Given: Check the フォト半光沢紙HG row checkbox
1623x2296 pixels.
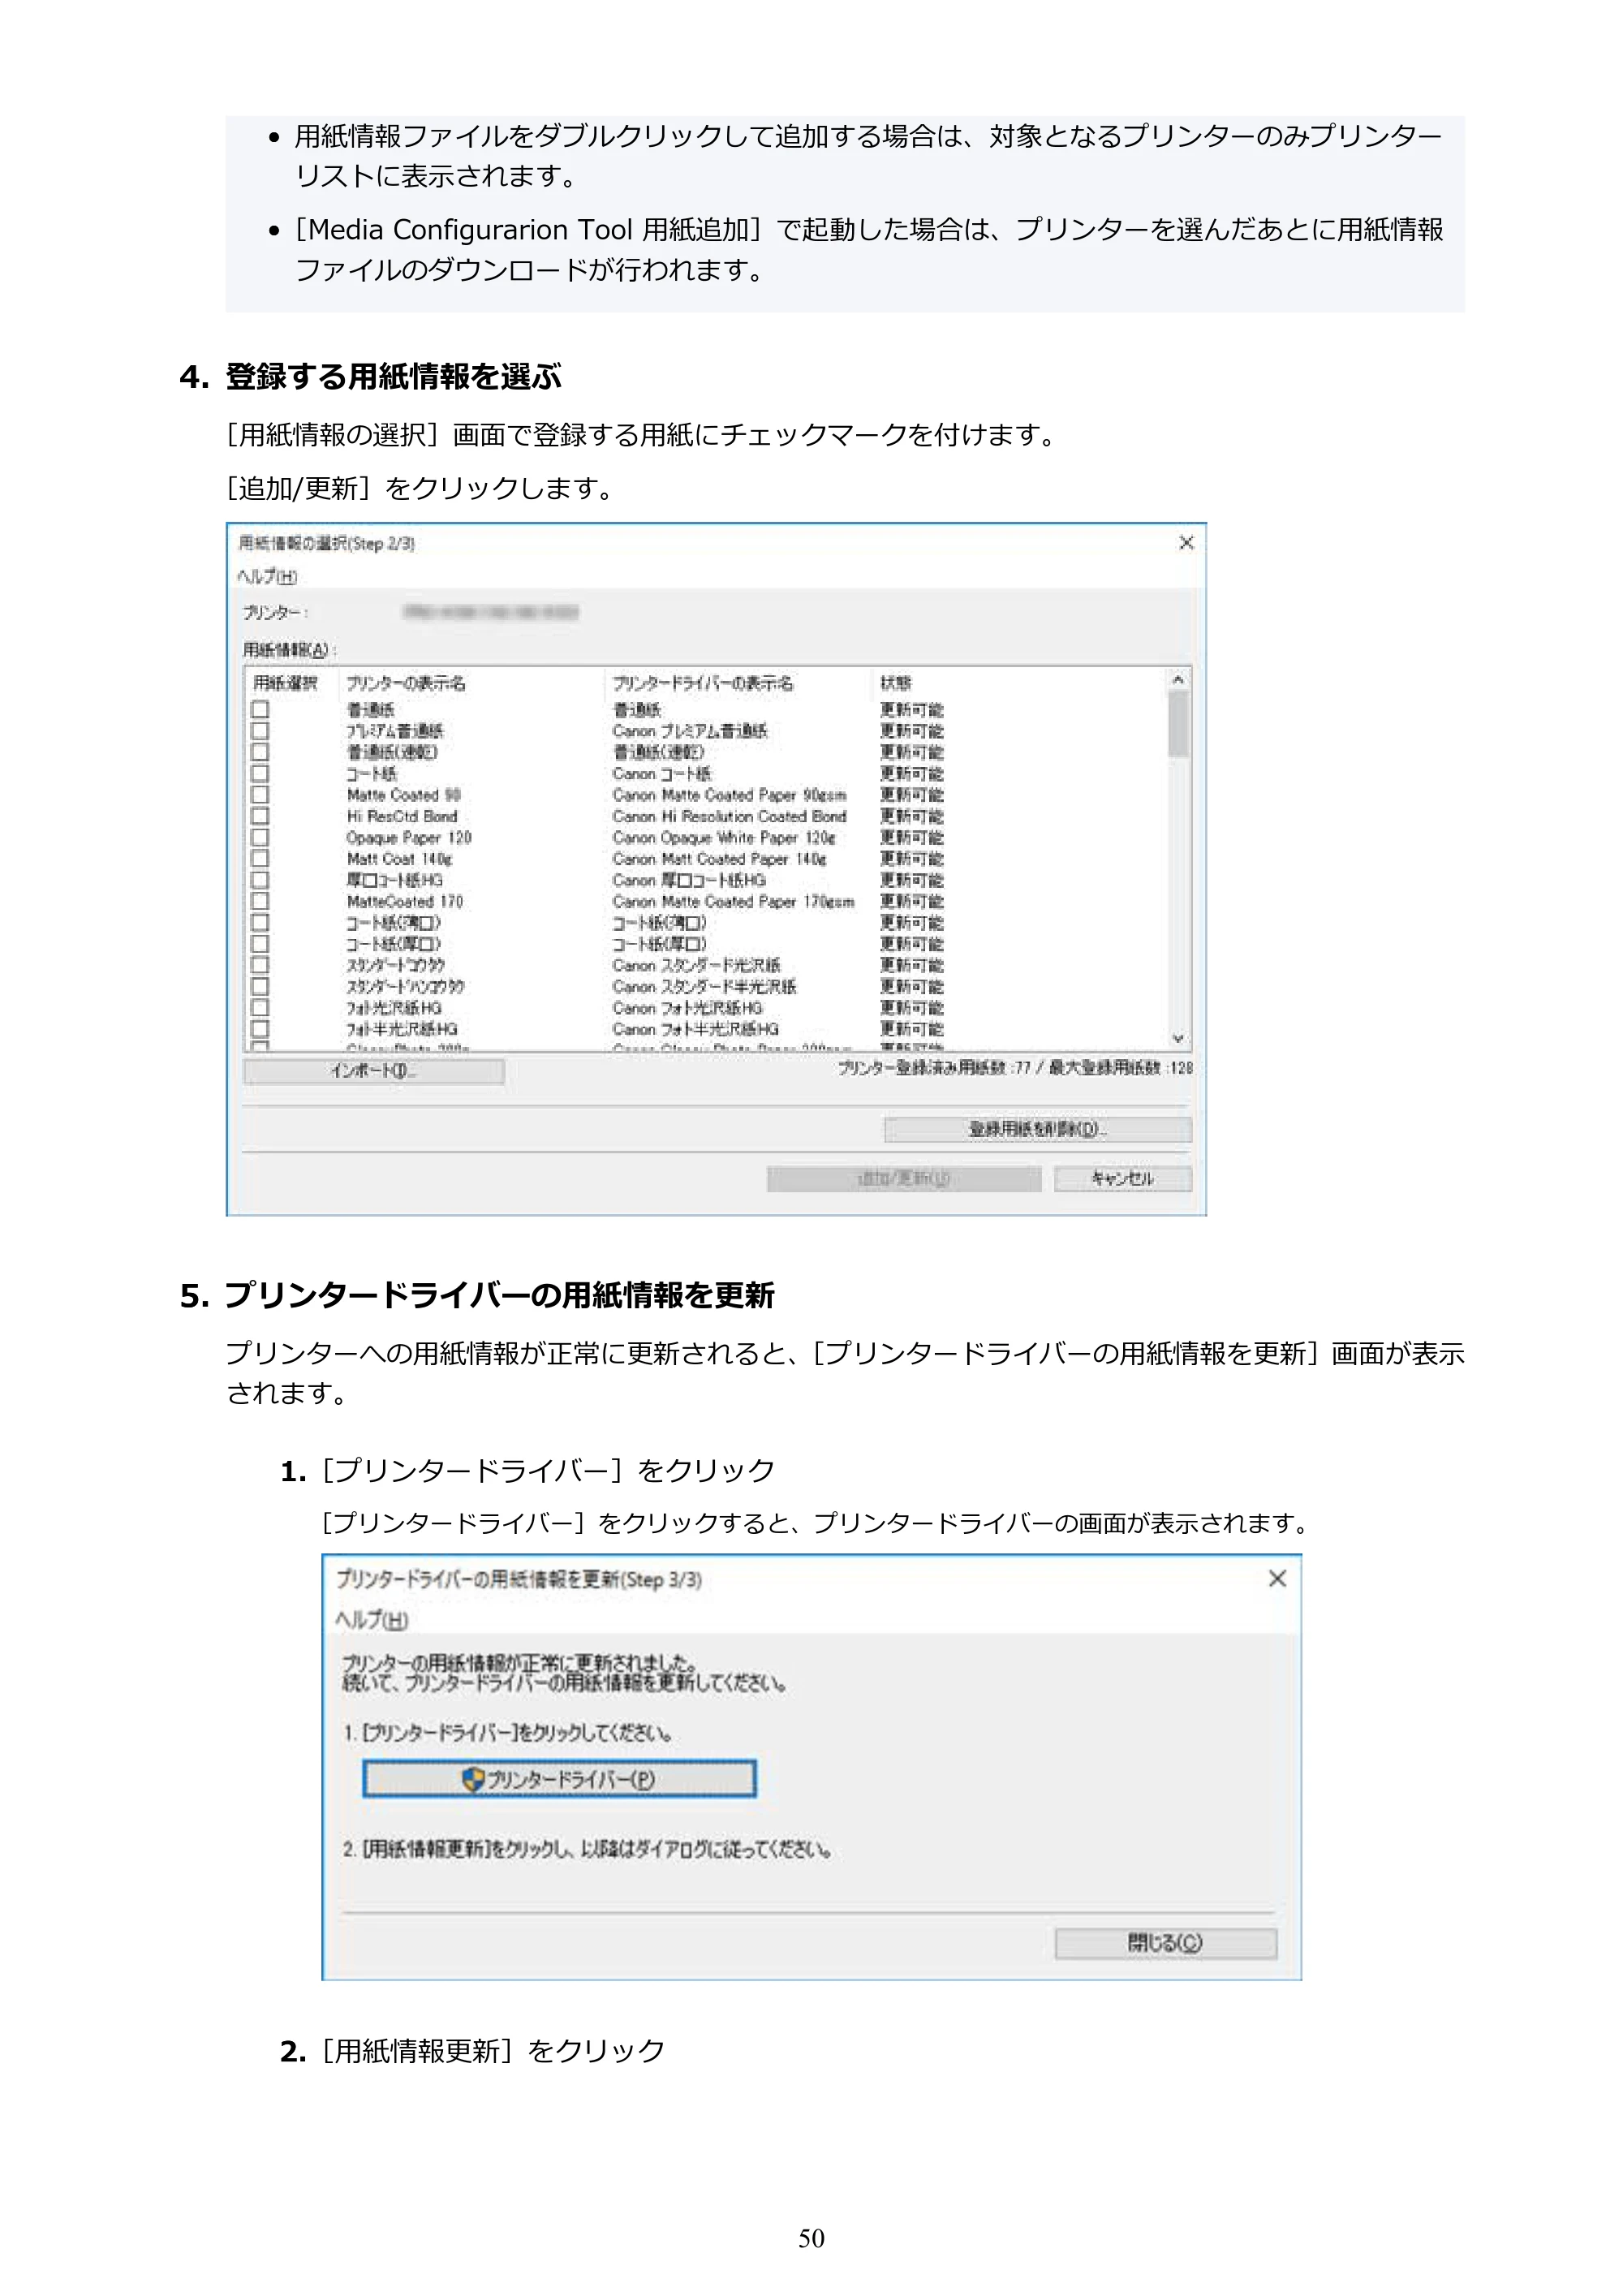Looking at the screenshot, I should coord(260,1029).
